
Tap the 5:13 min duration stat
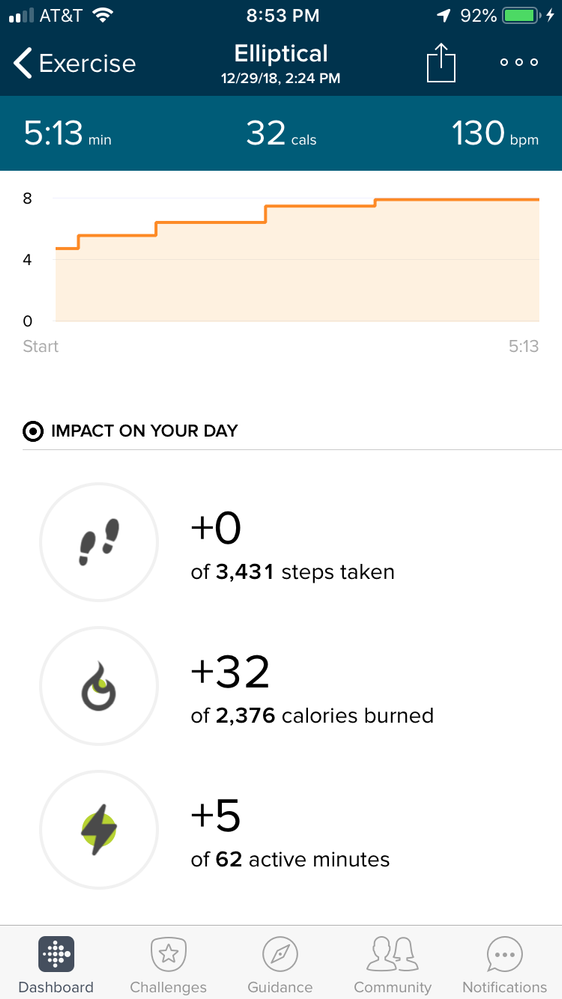[x=68, y=134]
